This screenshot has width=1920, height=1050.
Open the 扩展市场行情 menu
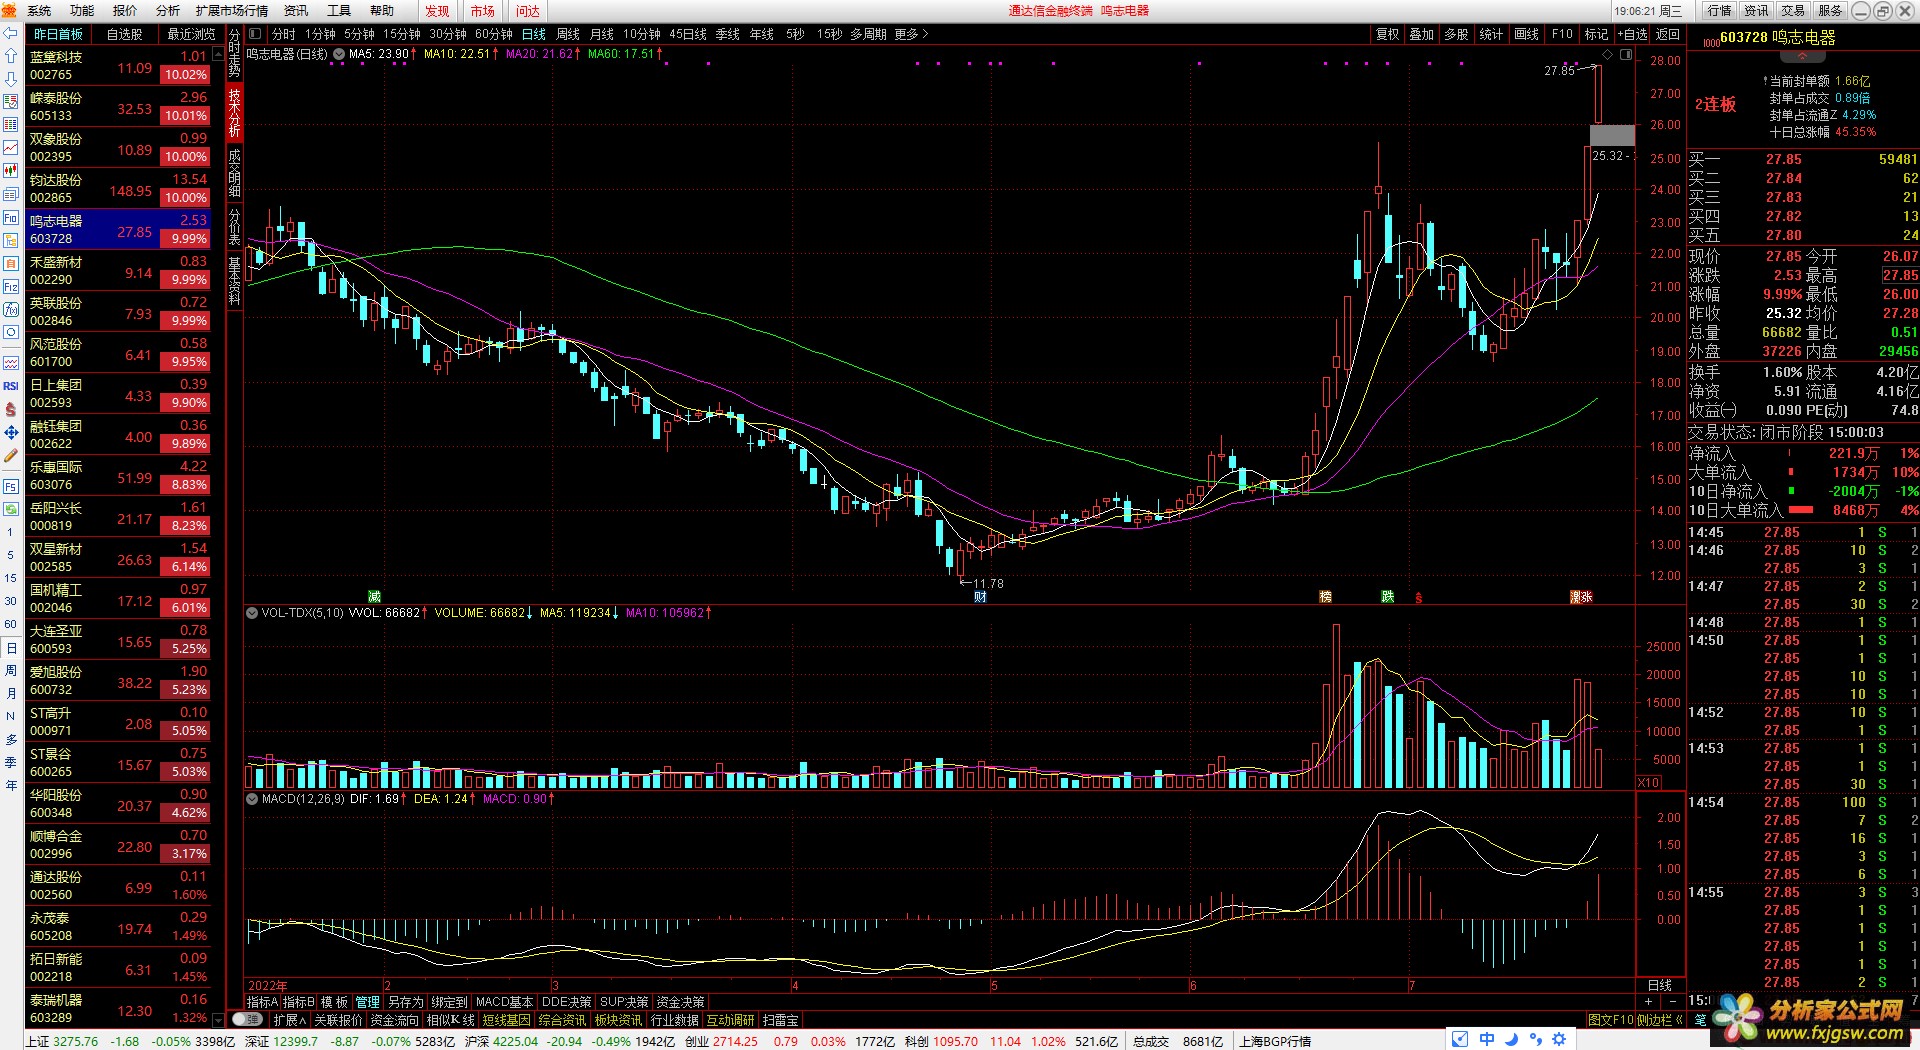coord(232,11)
